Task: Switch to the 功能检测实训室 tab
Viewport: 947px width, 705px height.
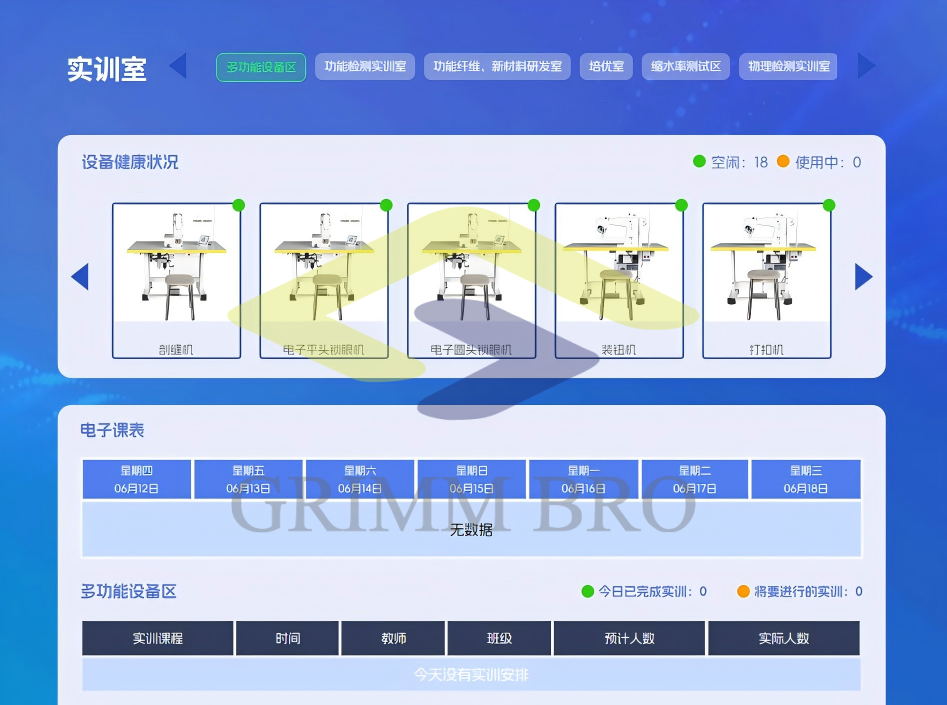Action: click(365, 67)
